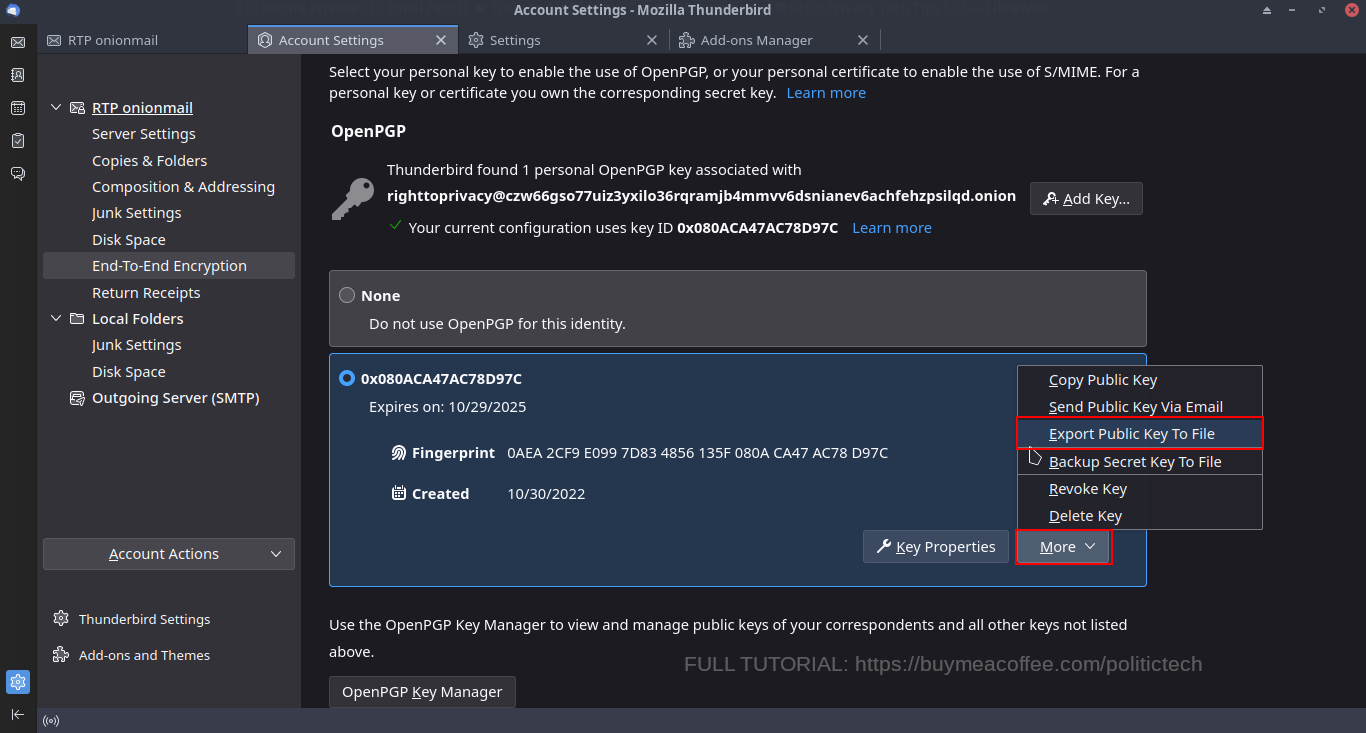Open Thunderbird Settings link
Viewport: 1366px width, 733px height.
pyautogui.click(x=144, y=619)
